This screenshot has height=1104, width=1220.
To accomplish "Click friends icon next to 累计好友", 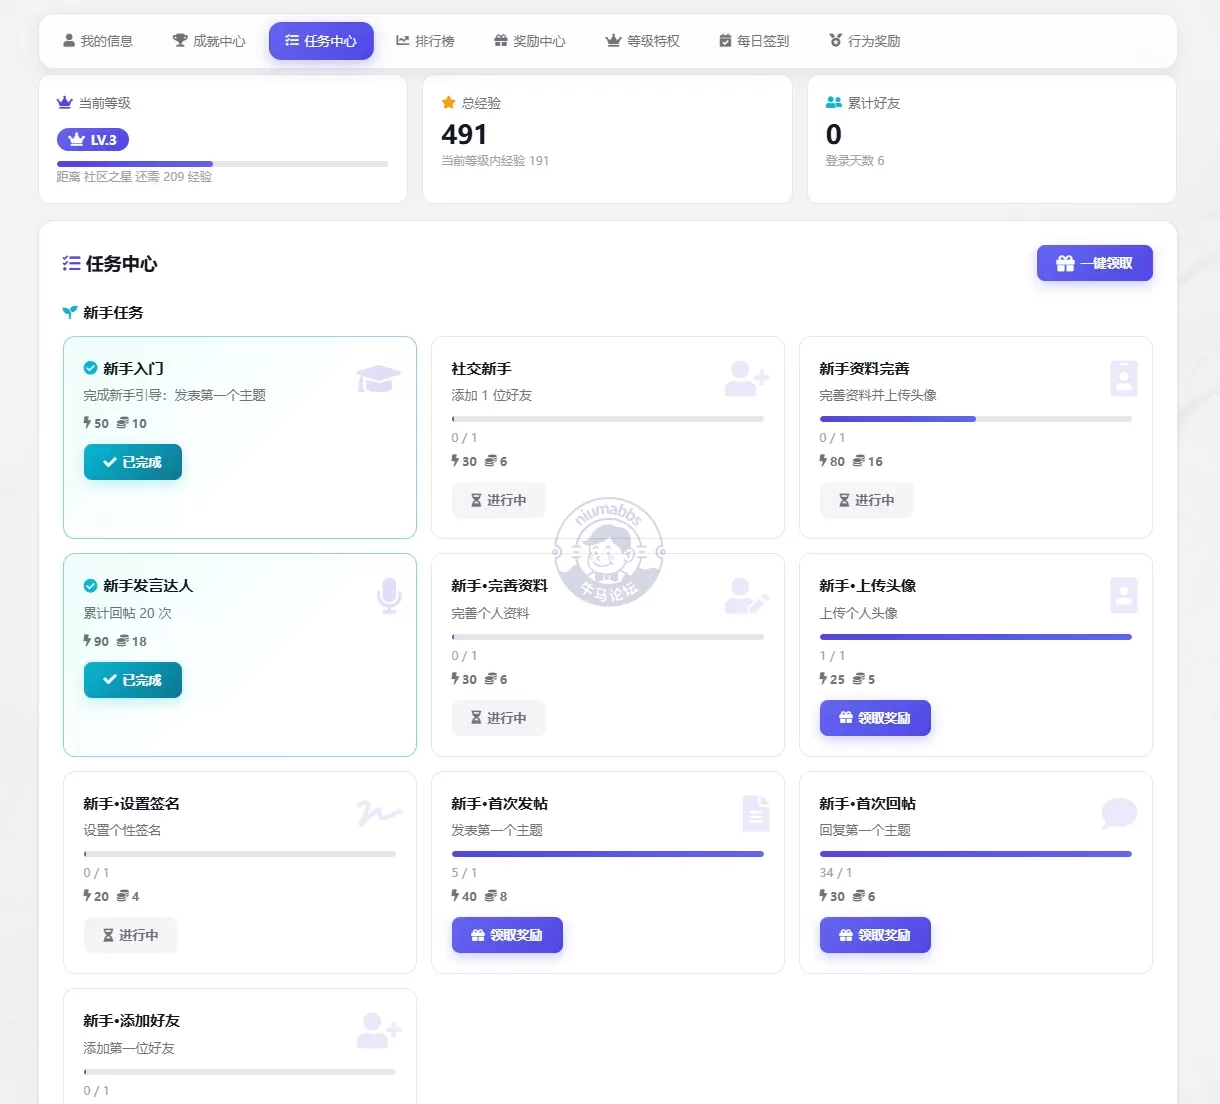I will coord(834,102).
